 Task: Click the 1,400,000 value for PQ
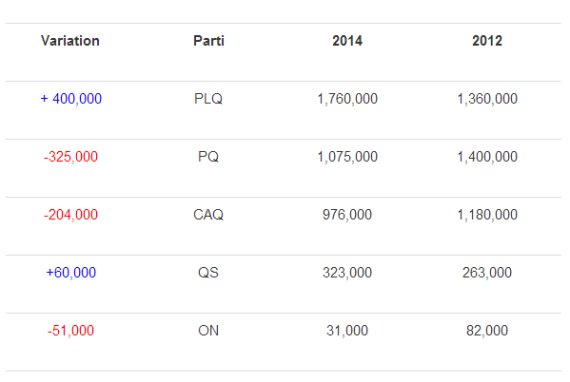(x=487, y=157)
